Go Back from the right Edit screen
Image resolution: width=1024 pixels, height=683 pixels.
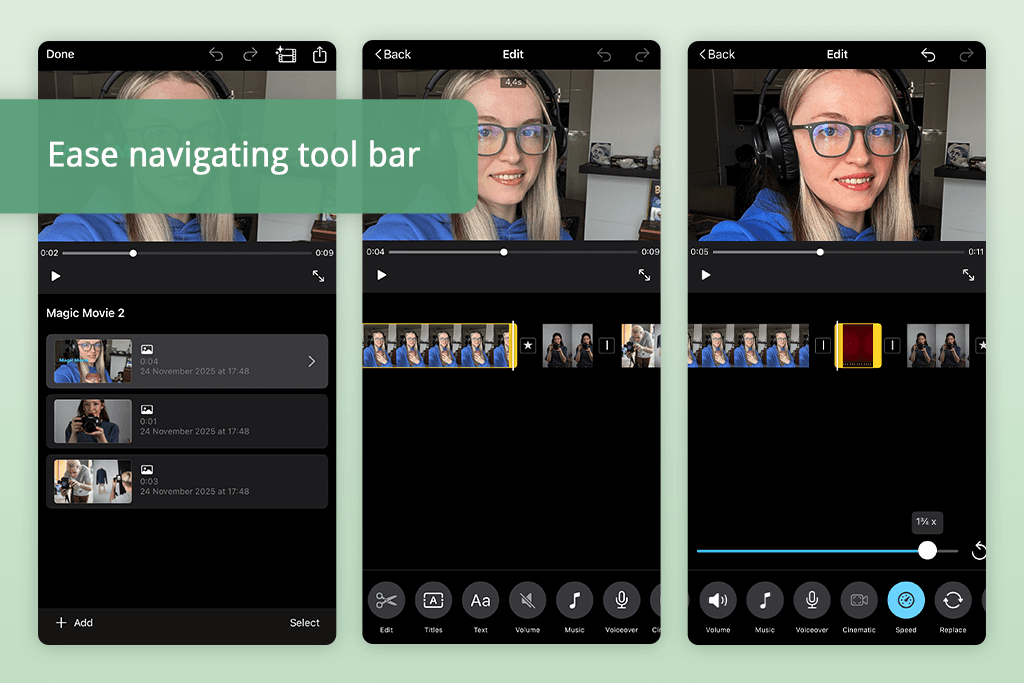pyautogui.click(x=717, y=54)
